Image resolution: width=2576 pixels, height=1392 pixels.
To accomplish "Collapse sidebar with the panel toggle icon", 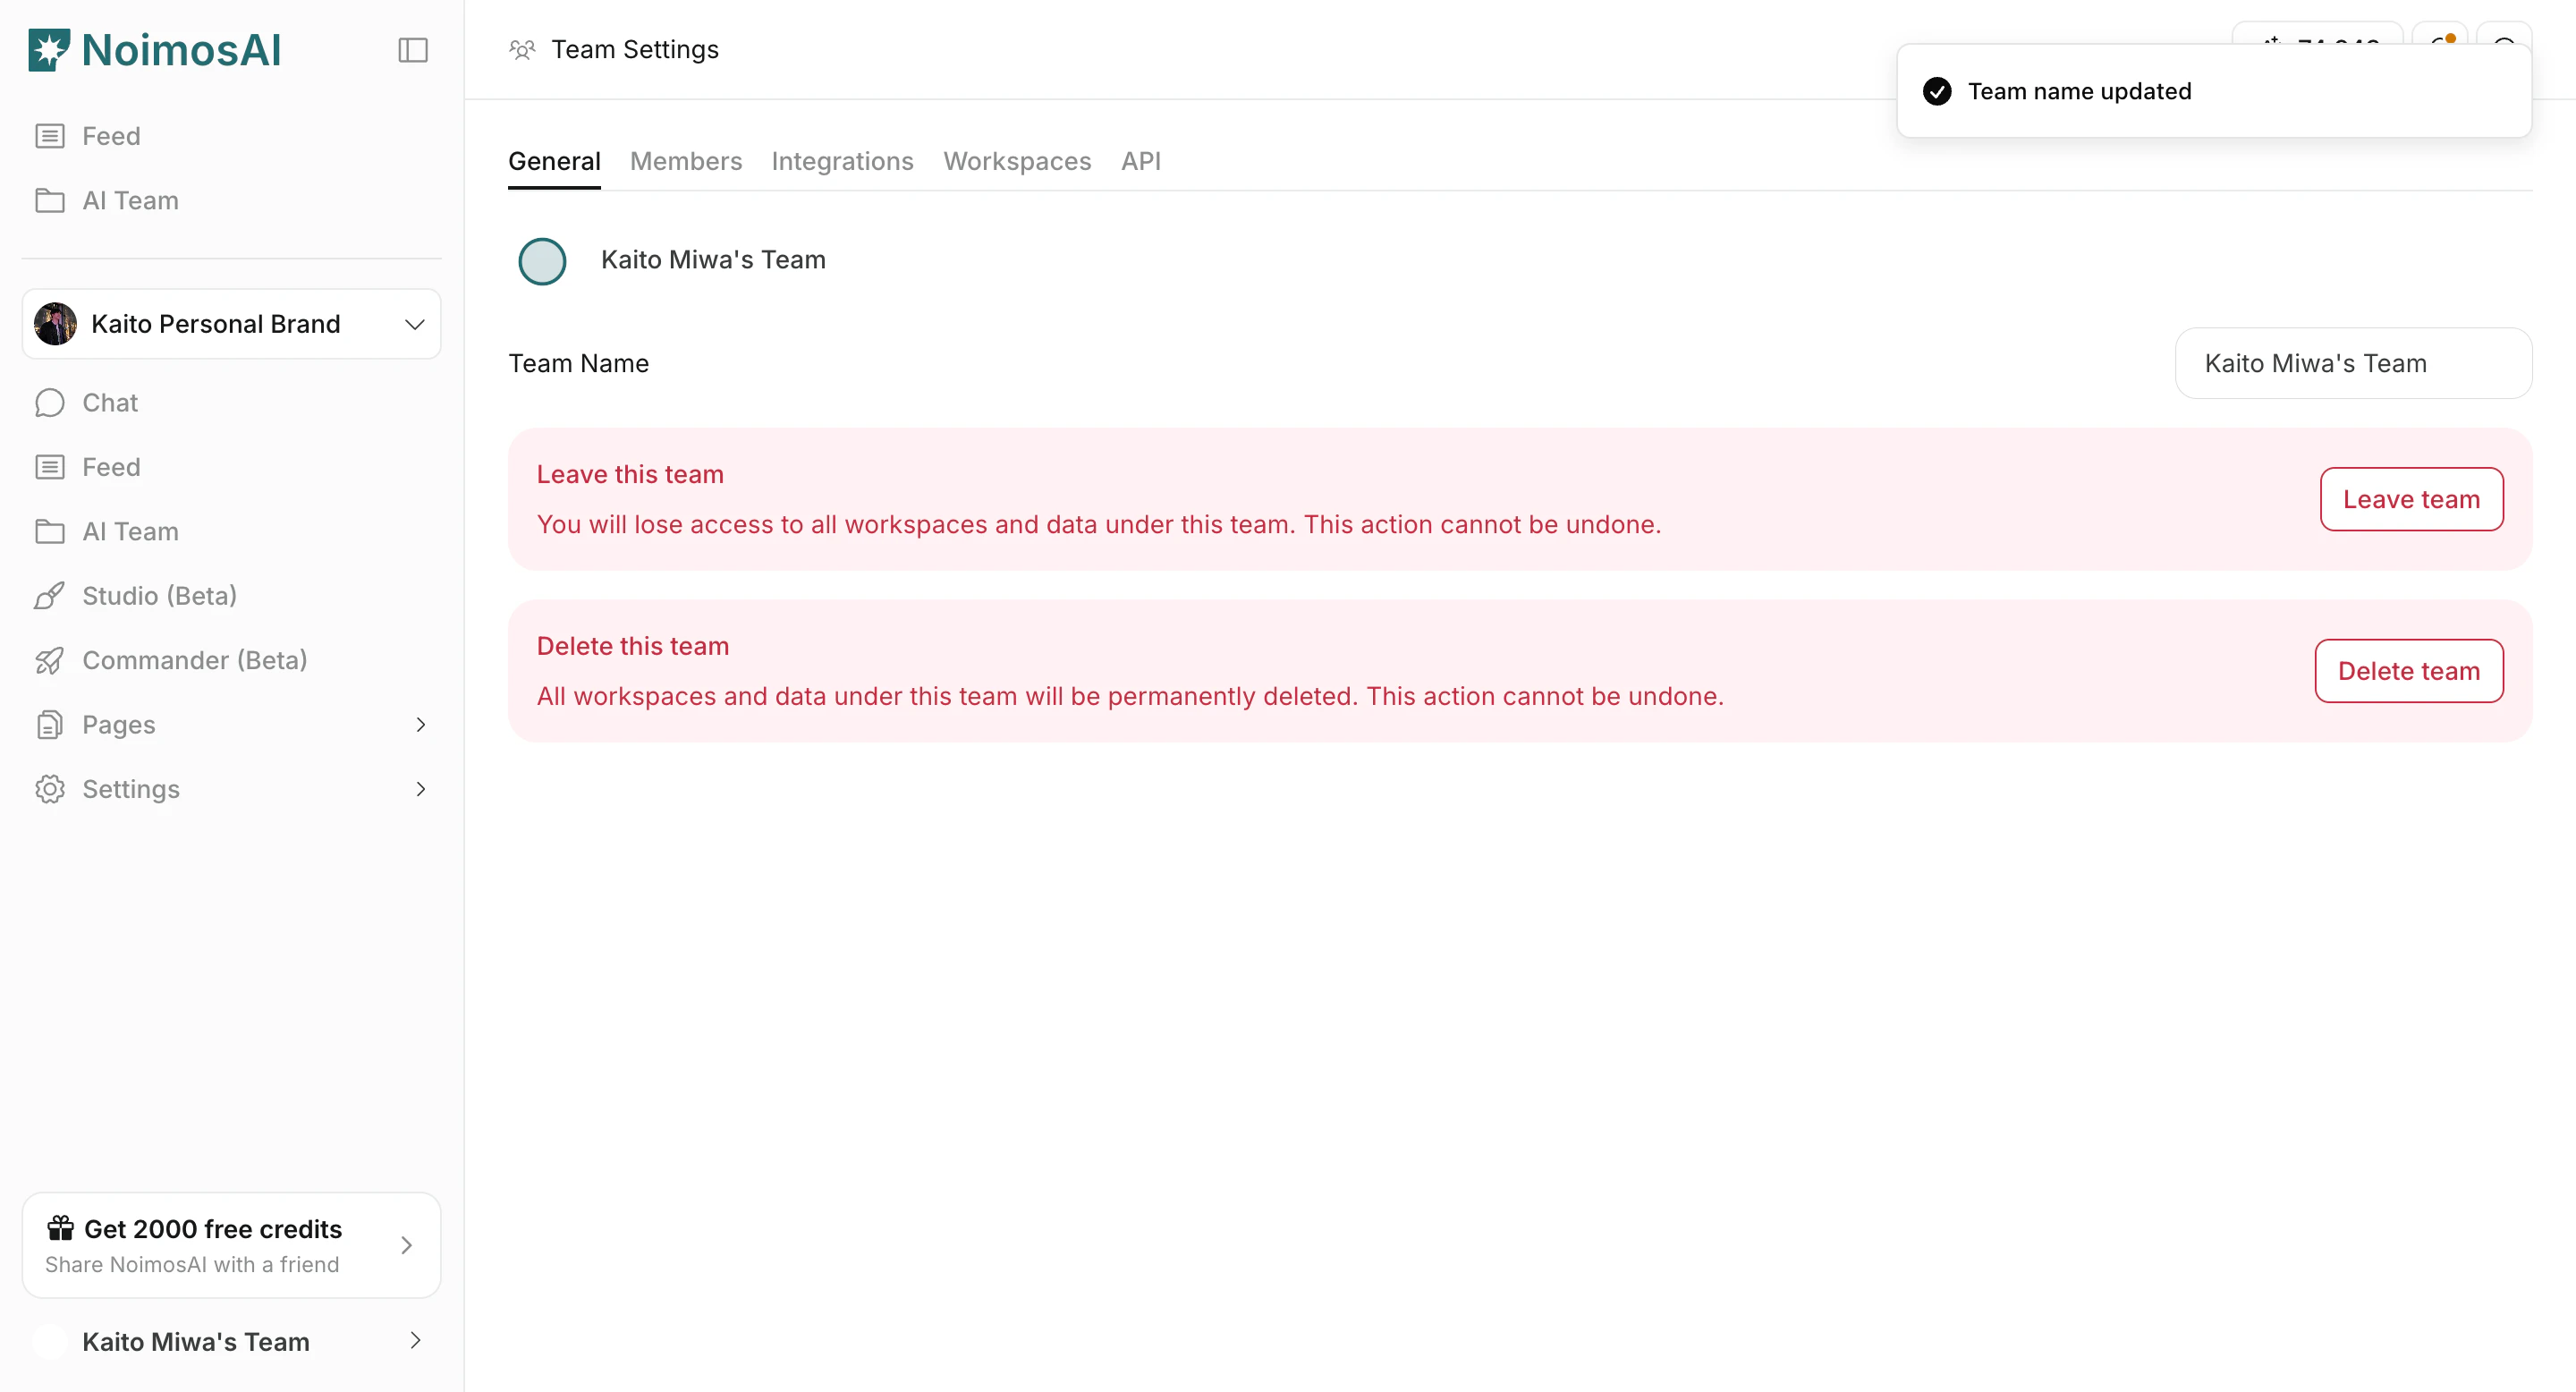I will point(412,50).
